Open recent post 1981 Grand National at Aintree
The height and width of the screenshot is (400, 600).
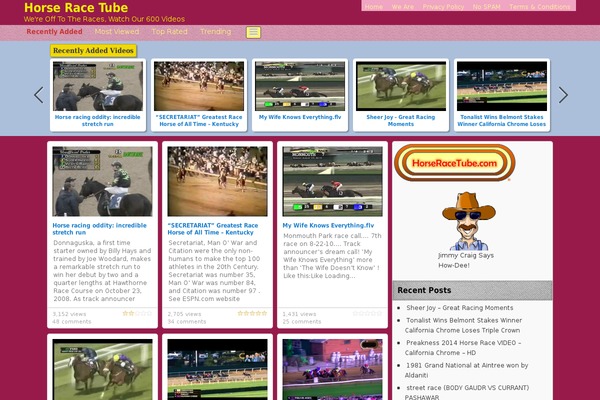pos(466,370)
